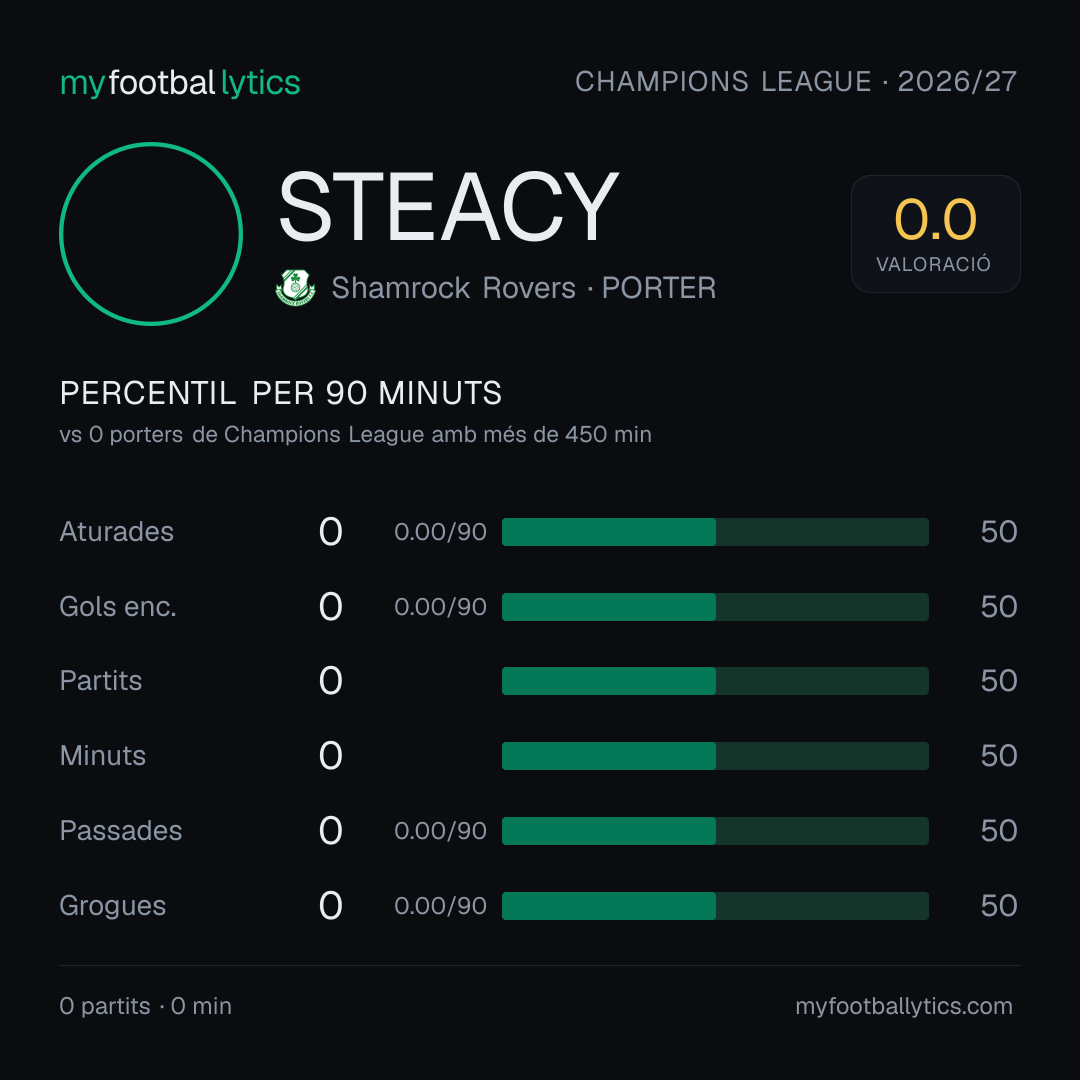Click the Partits percentile bar
1080x1080 pixels.
coord(715,681)
